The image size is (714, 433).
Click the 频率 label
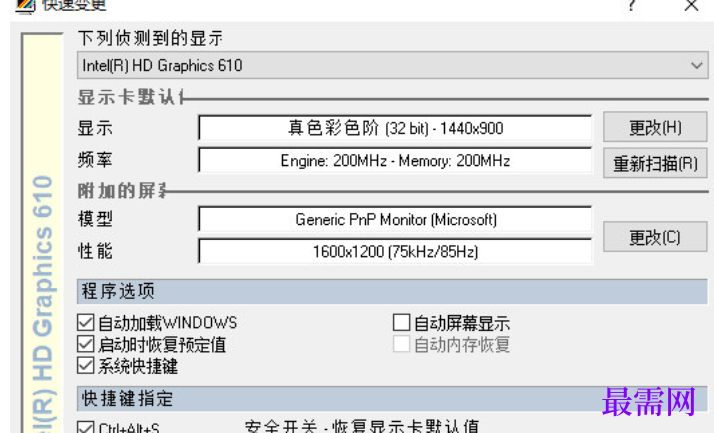tap(95, 160)
